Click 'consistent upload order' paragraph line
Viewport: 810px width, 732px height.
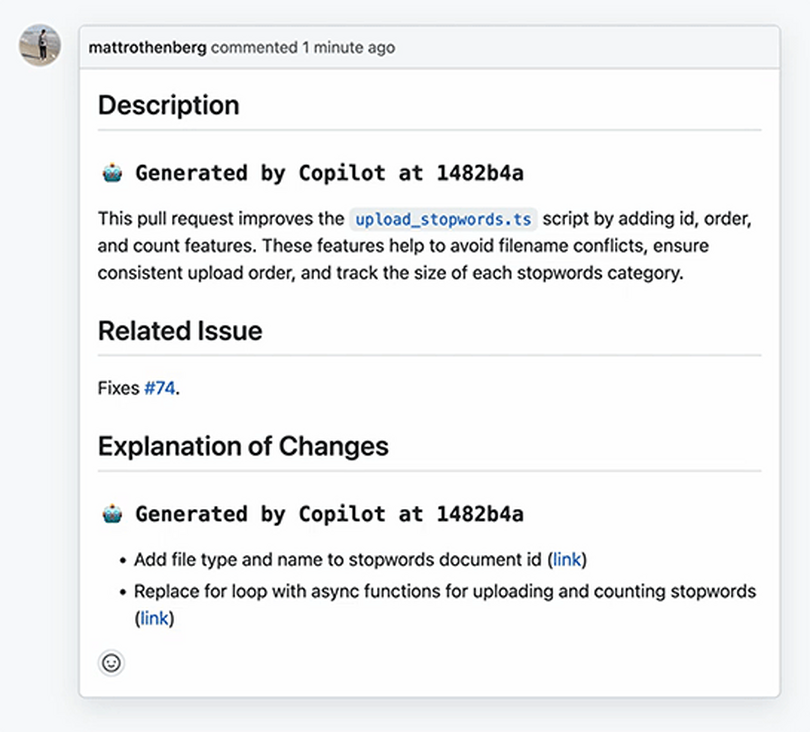point(390,273)
